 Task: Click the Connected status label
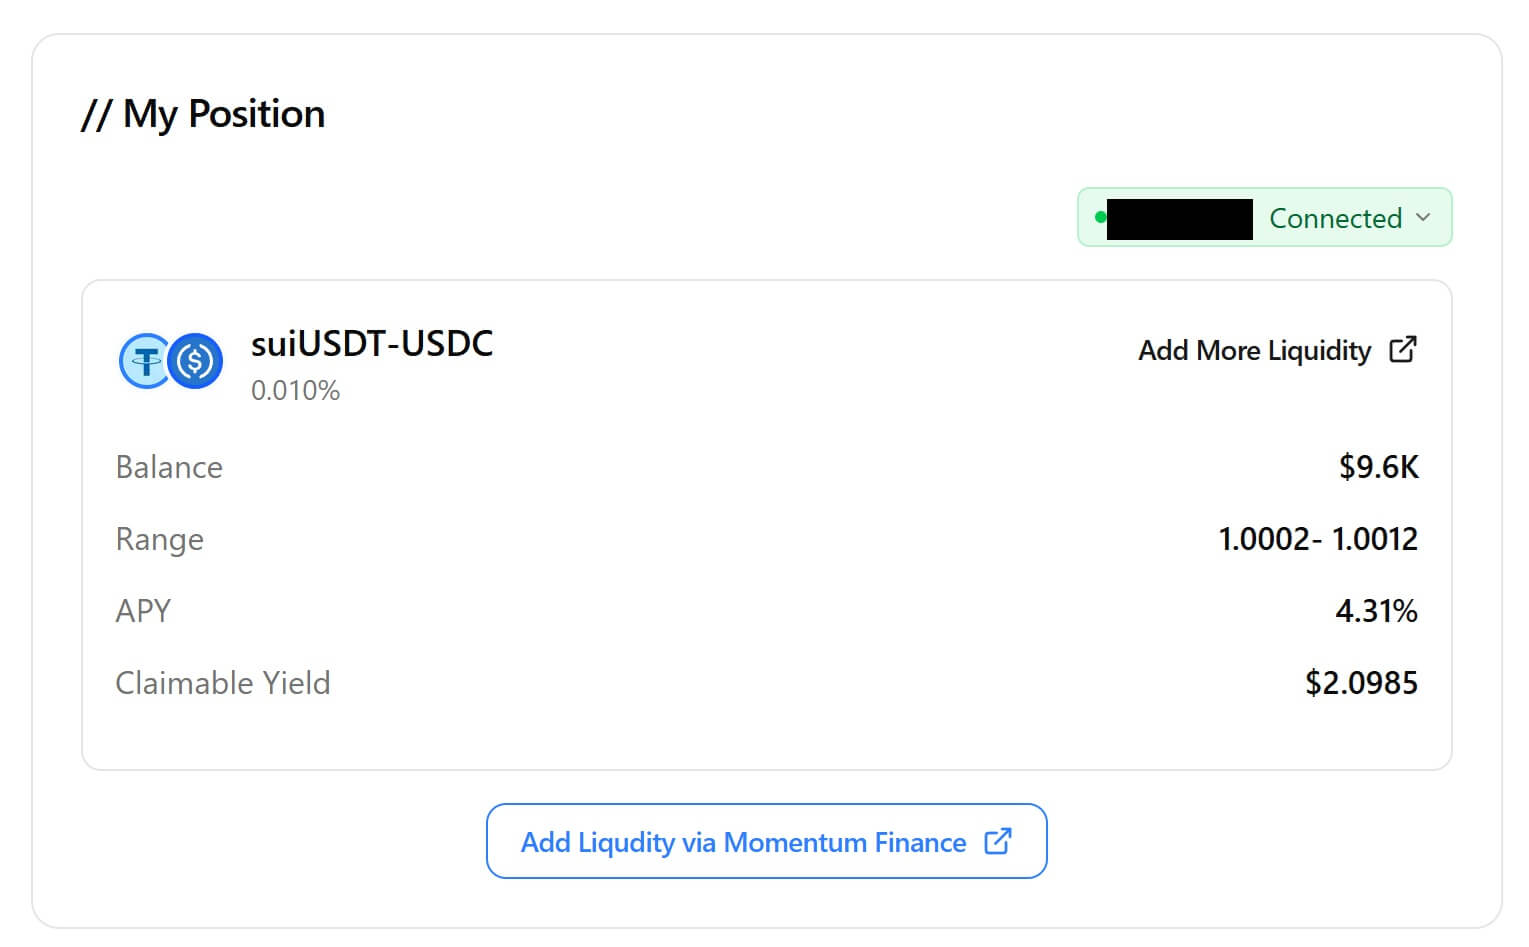tap(1335, 218)
